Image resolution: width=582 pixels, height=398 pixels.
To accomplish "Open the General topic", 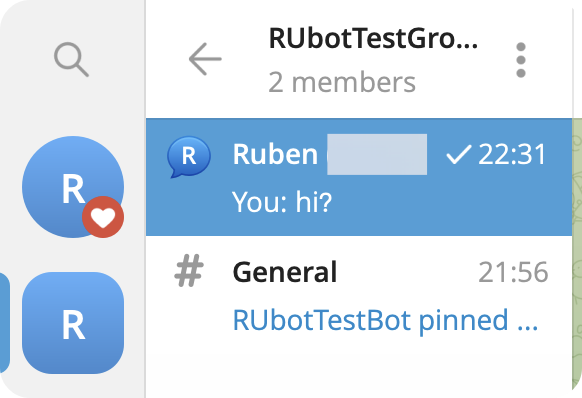I will coord(359,295).
